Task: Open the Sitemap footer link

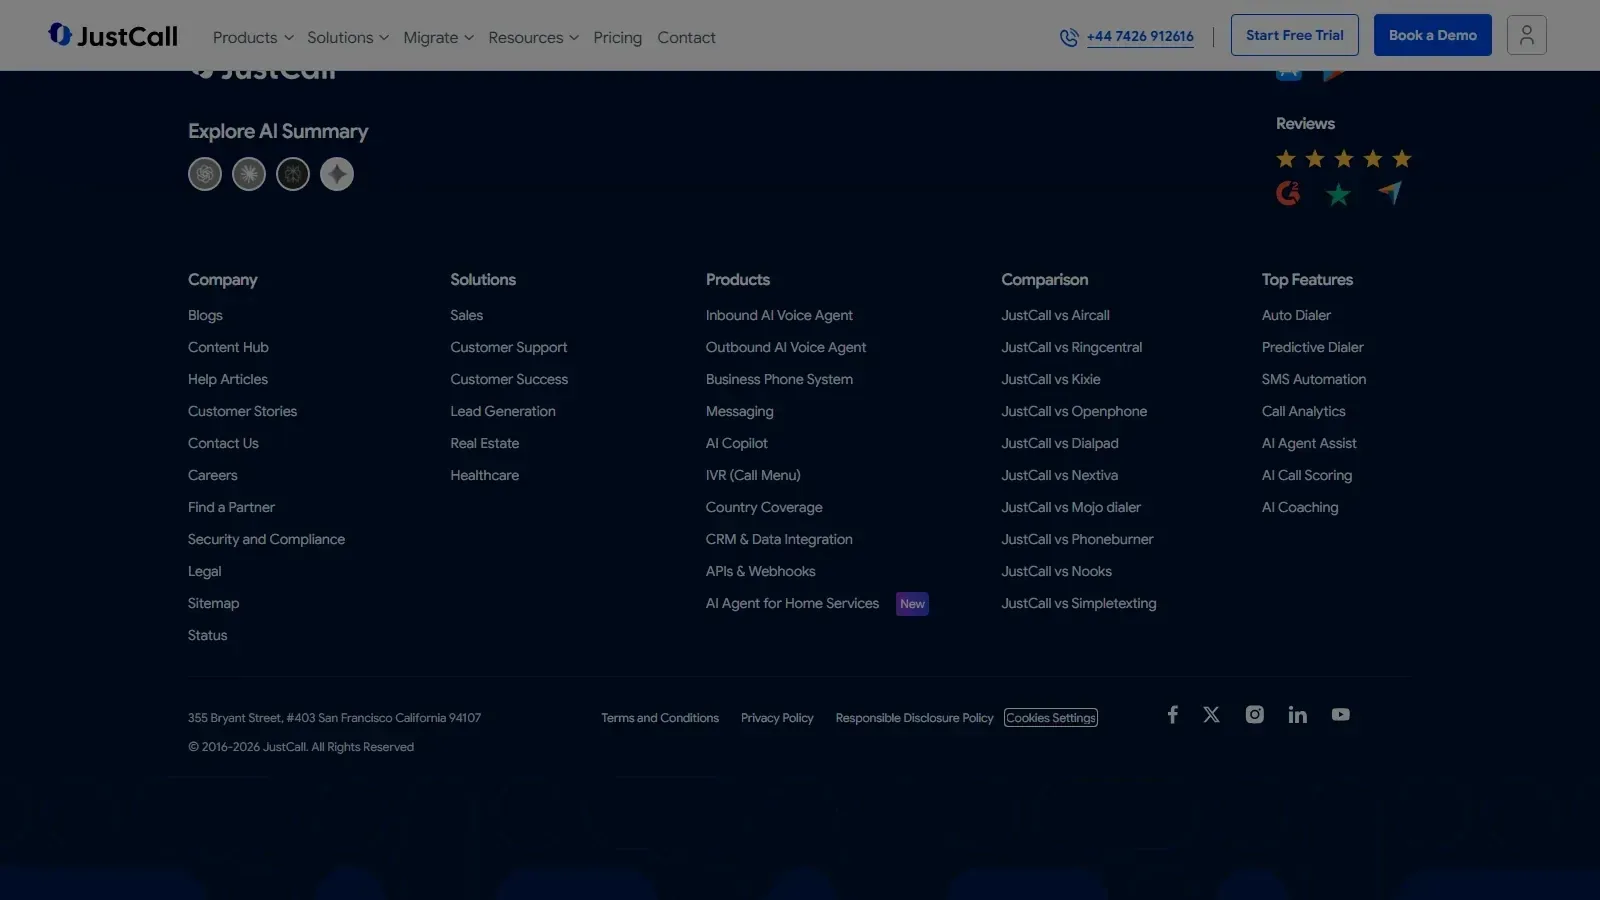Action: click(214, 603)
